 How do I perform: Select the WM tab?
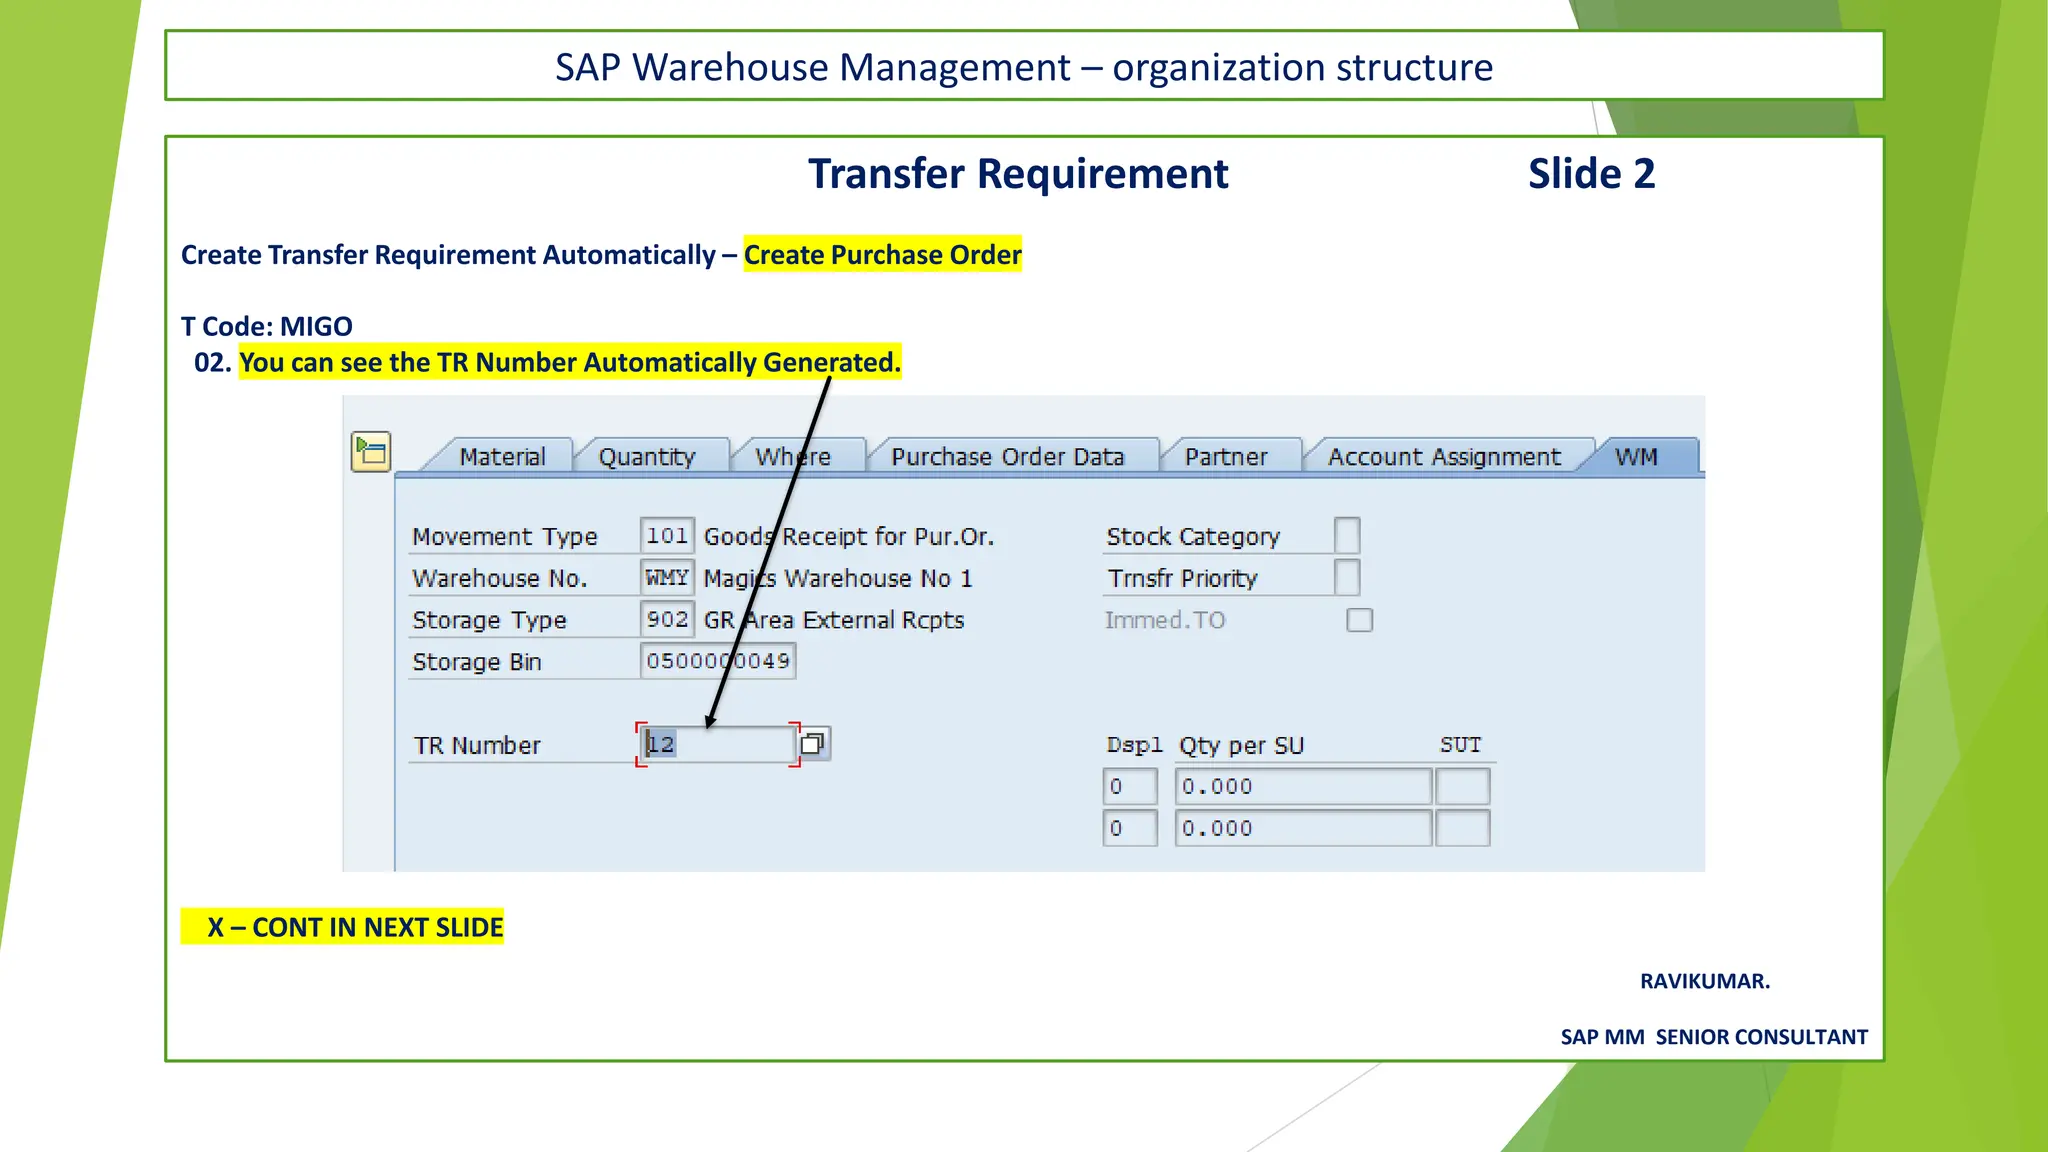1637,457
